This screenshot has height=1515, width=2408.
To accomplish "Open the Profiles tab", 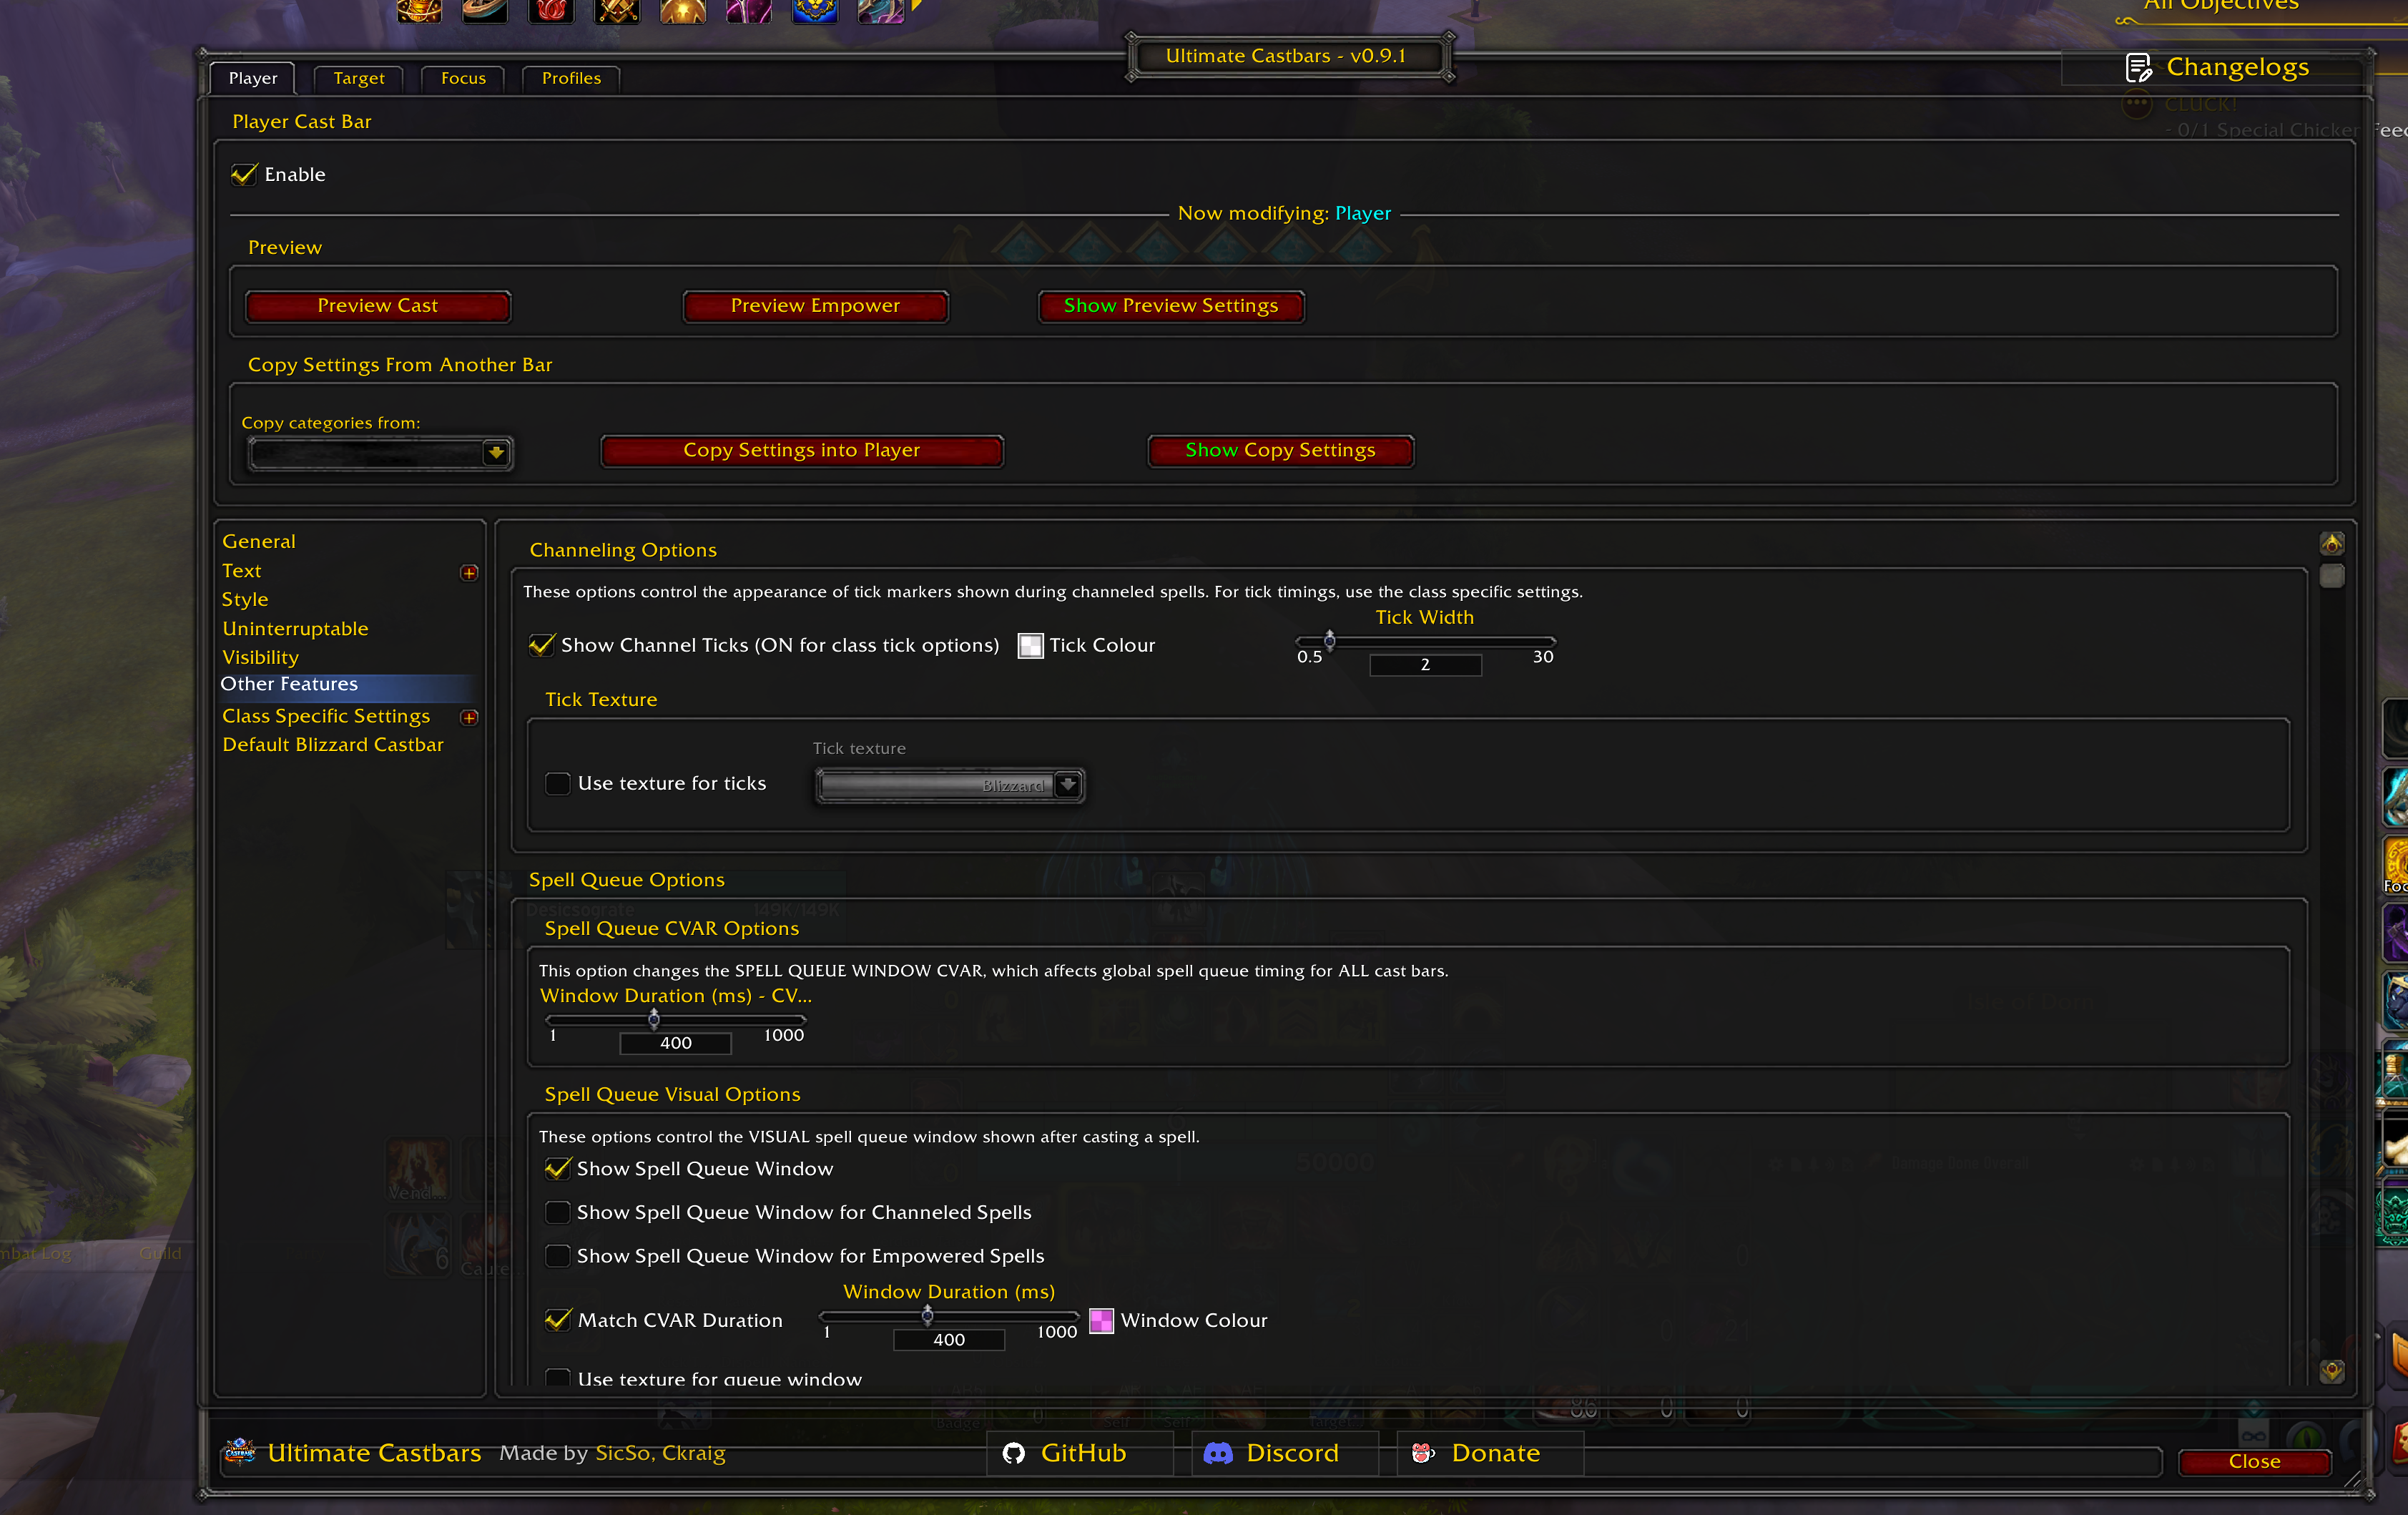I will pos(571,78).
